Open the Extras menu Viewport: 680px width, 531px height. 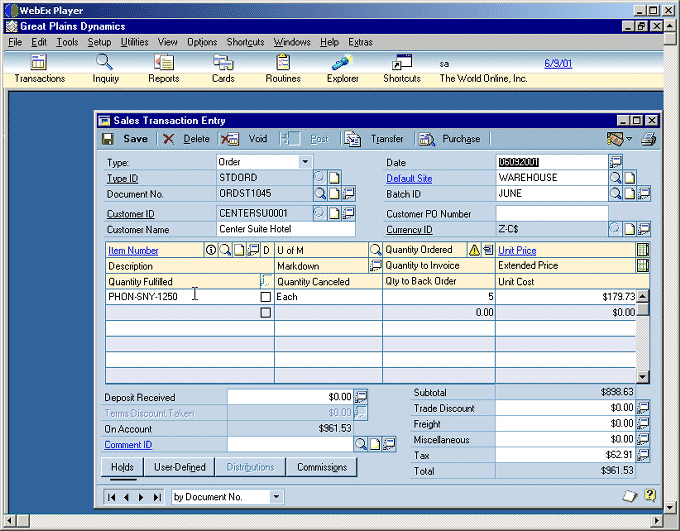(x=360, y=42)
